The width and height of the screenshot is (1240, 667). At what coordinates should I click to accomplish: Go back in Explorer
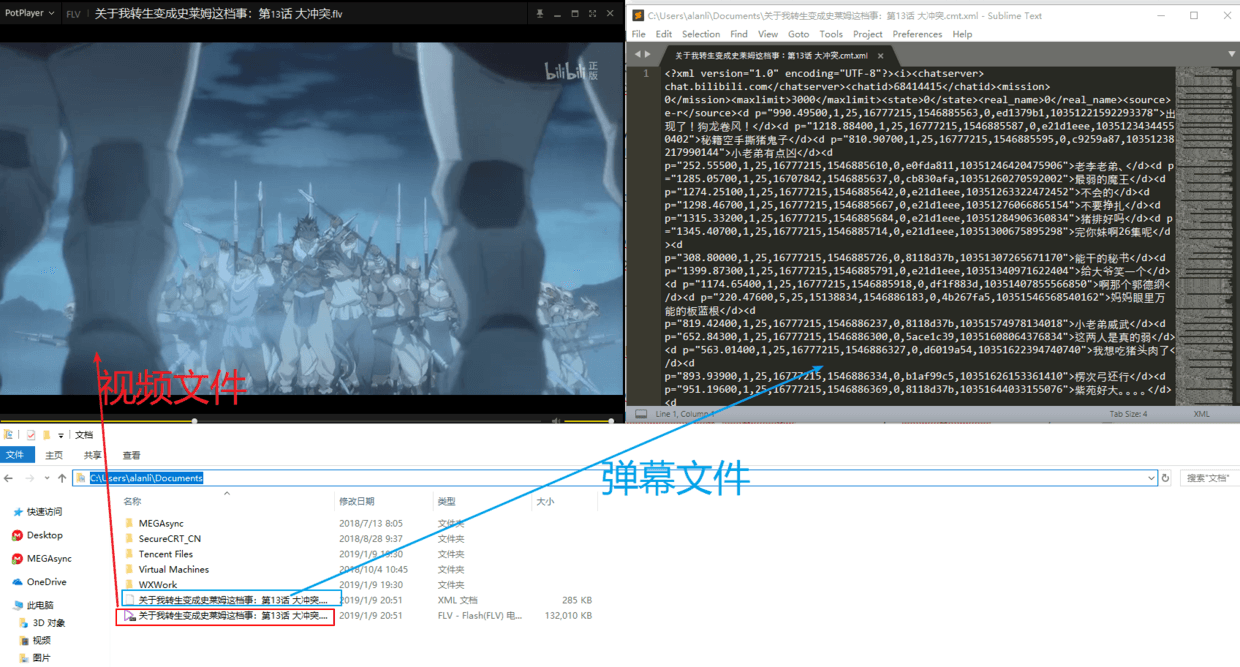click(10, 478)
